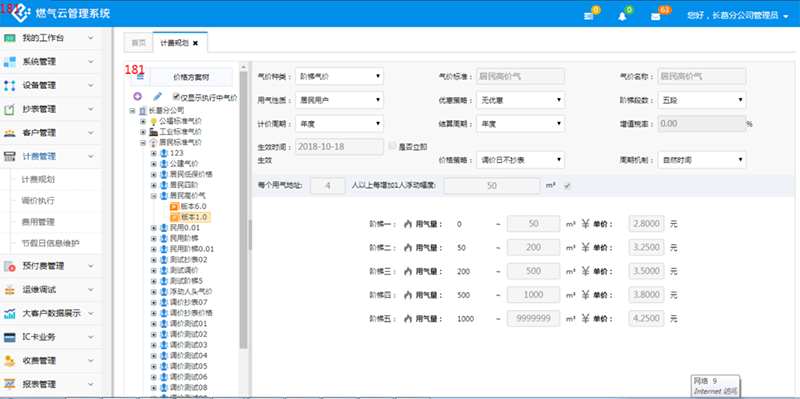Click the hamburger menu icon beside 价格方案树
Viewport: 800px width, 399px height.
(x=140, y=77)
